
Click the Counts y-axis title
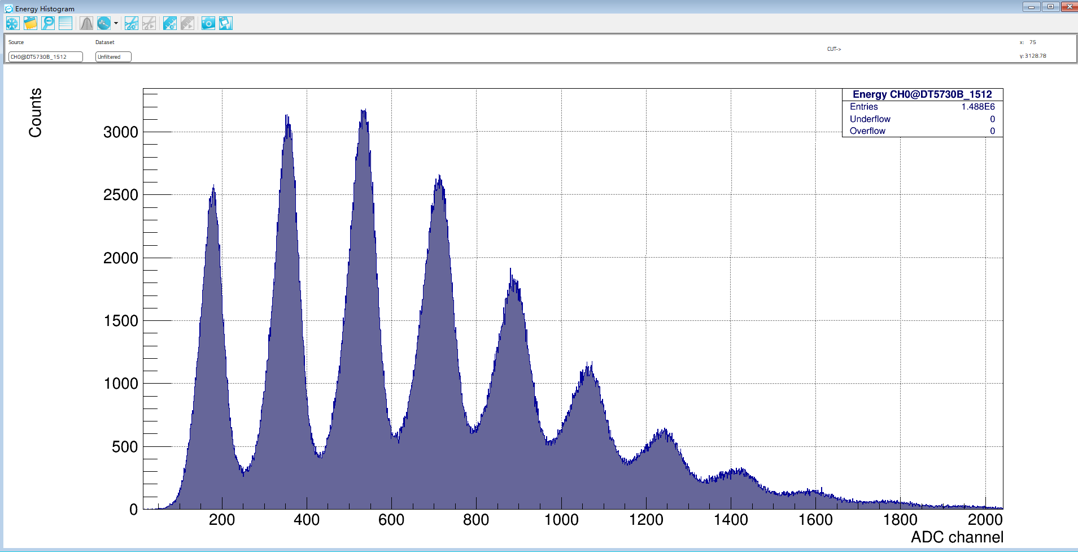(x=35, y=113)
